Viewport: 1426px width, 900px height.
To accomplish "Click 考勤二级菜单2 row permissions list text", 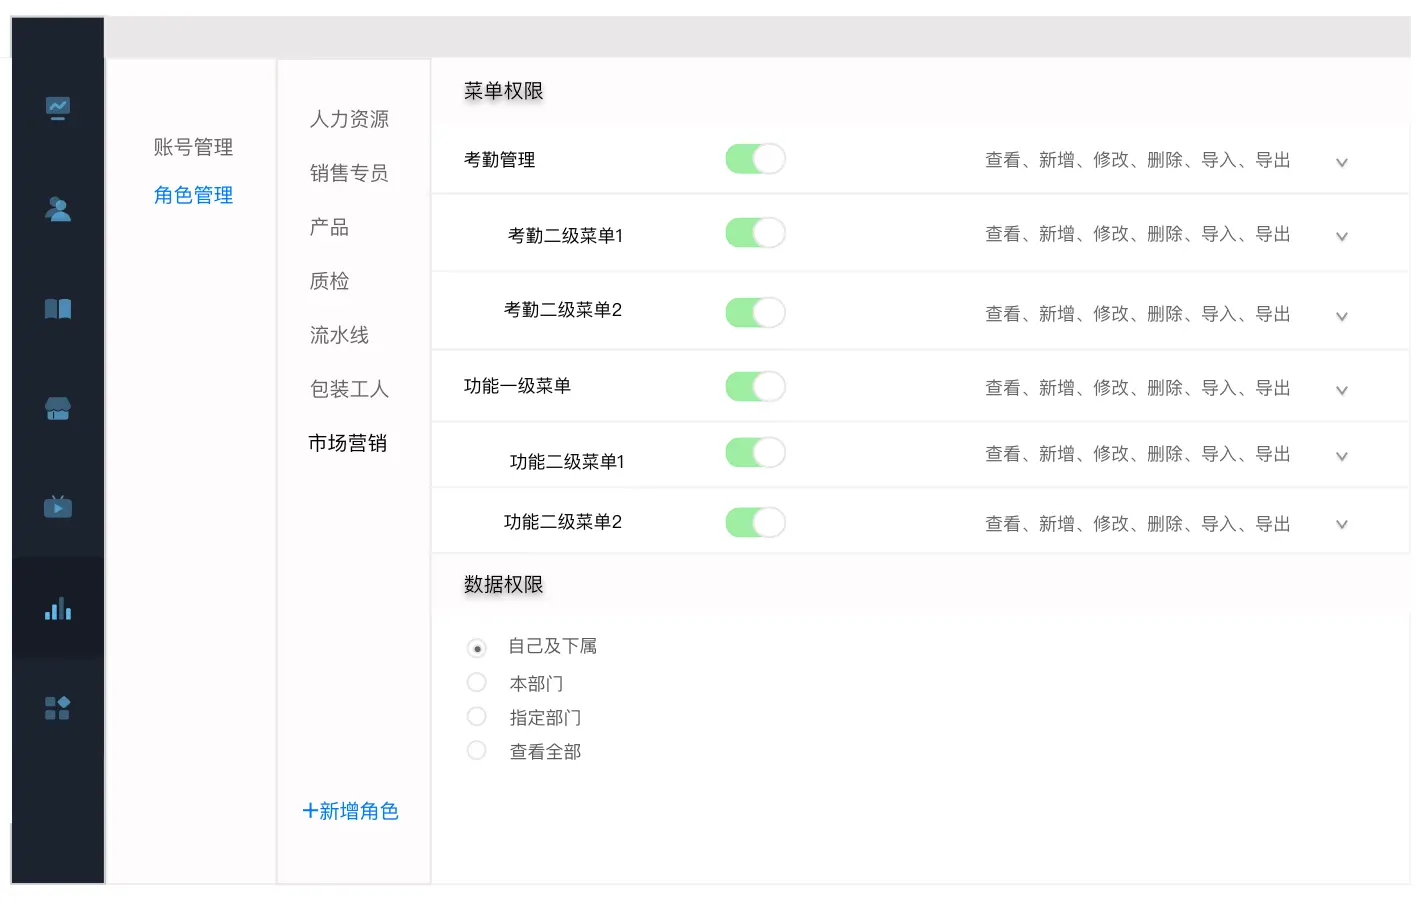I will 1138,314.
